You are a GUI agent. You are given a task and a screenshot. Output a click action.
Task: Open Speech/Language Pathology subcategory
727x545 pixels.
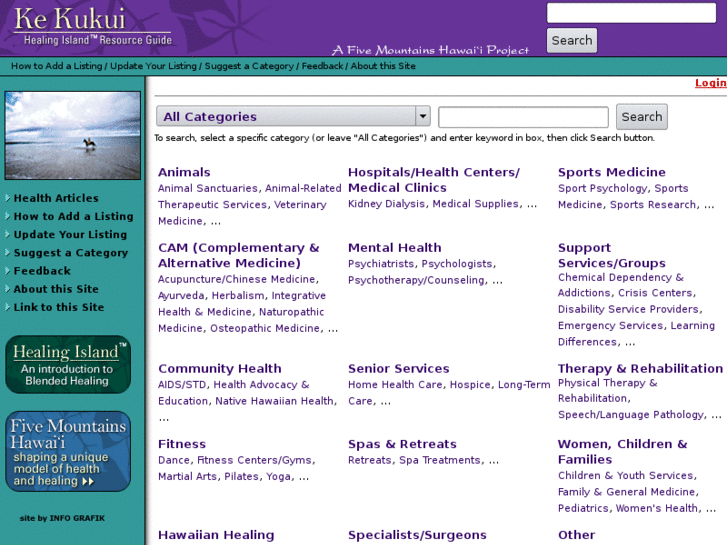click(x=631, y=415)
